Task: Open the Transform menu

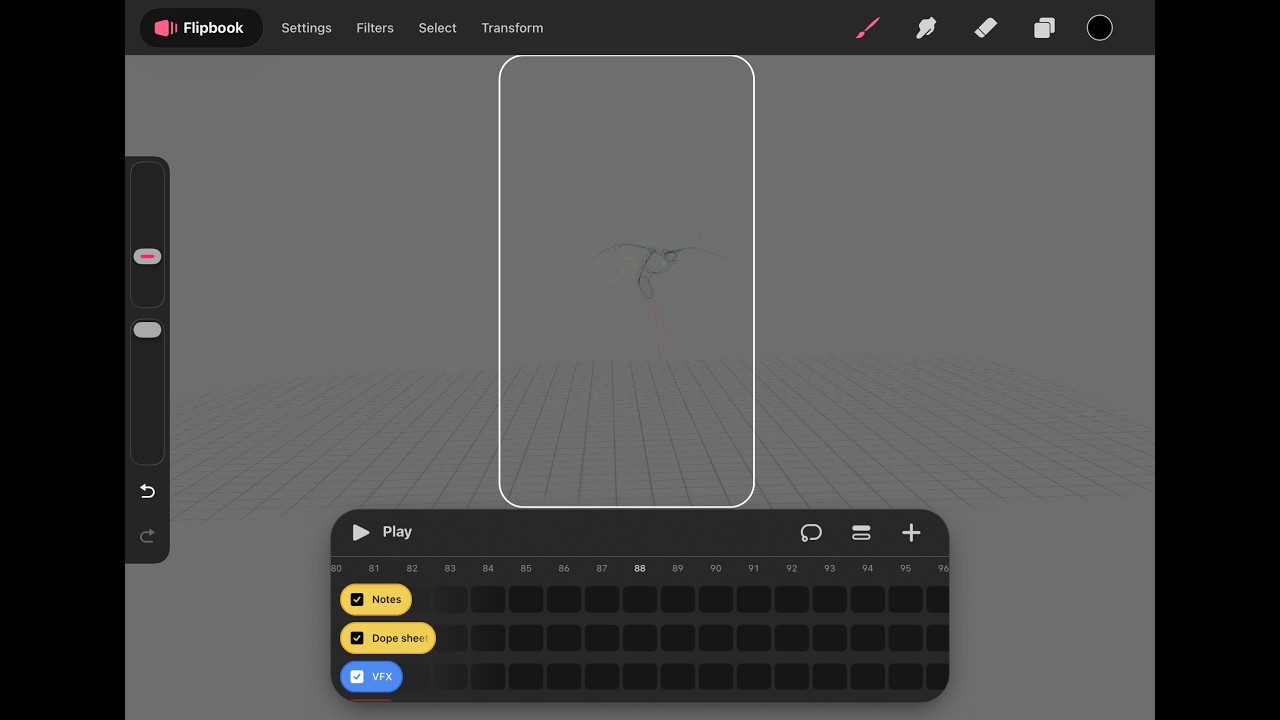Action: [512, 28]
